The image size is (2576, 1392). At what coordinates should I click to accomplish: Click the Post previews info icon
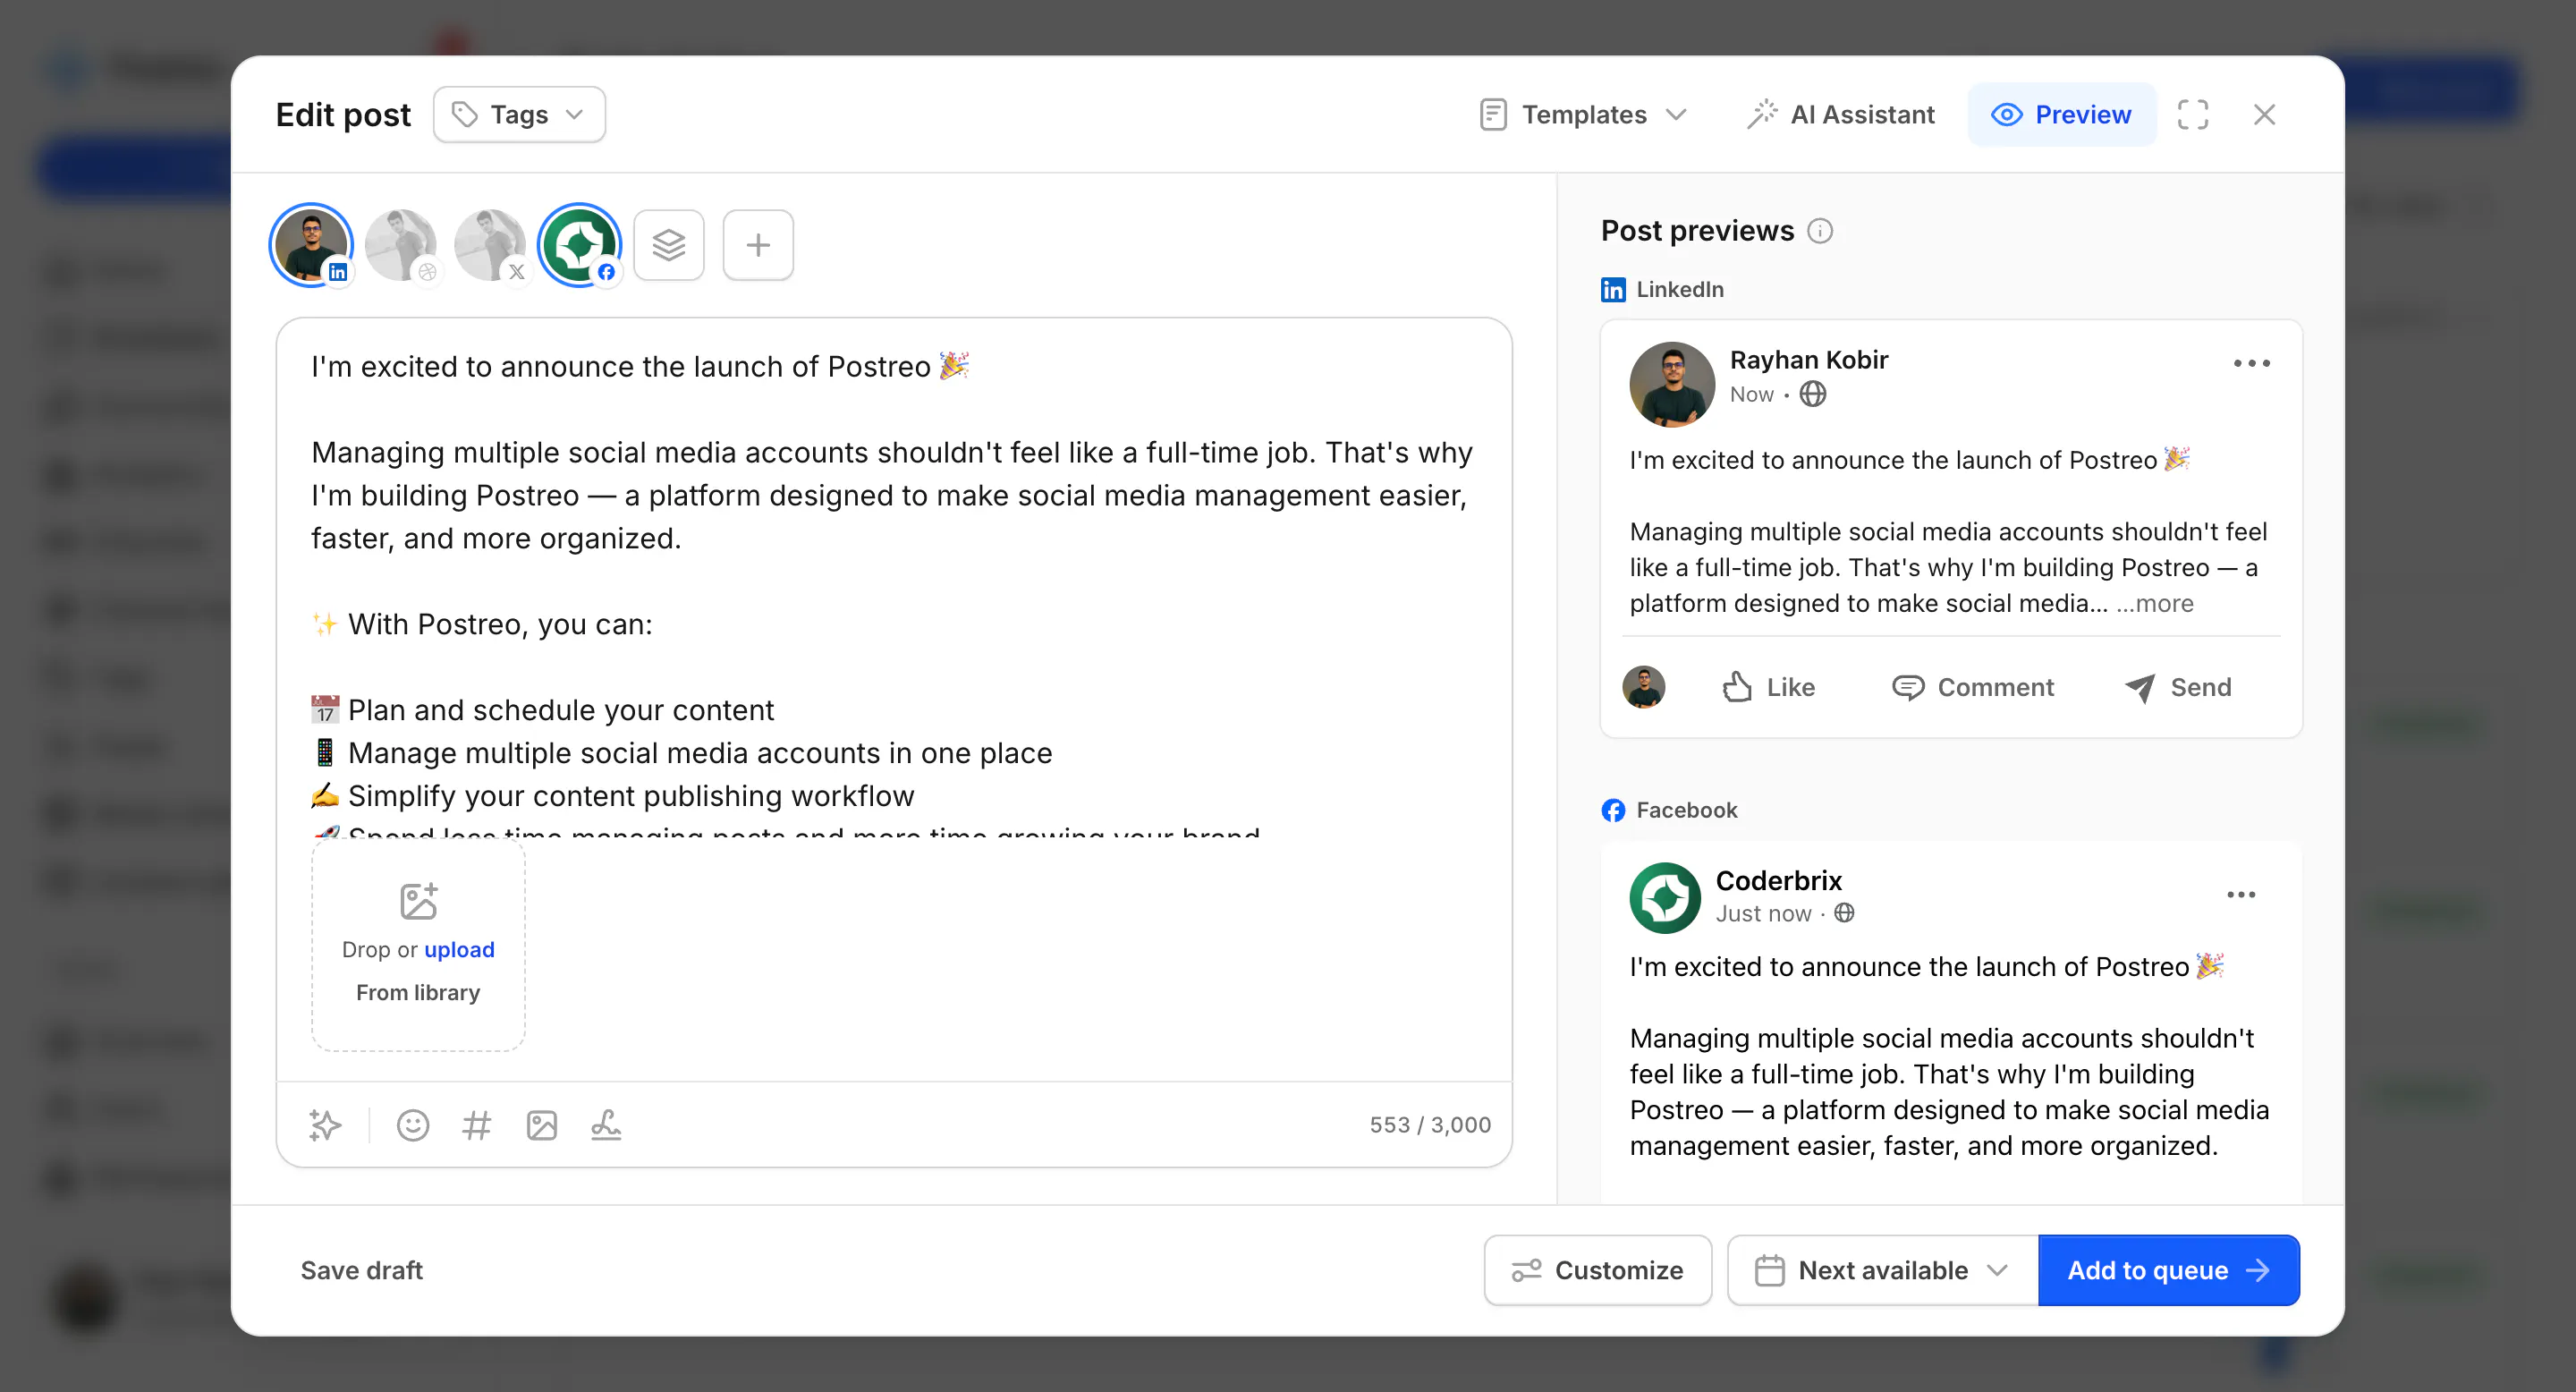point(1820,231)
